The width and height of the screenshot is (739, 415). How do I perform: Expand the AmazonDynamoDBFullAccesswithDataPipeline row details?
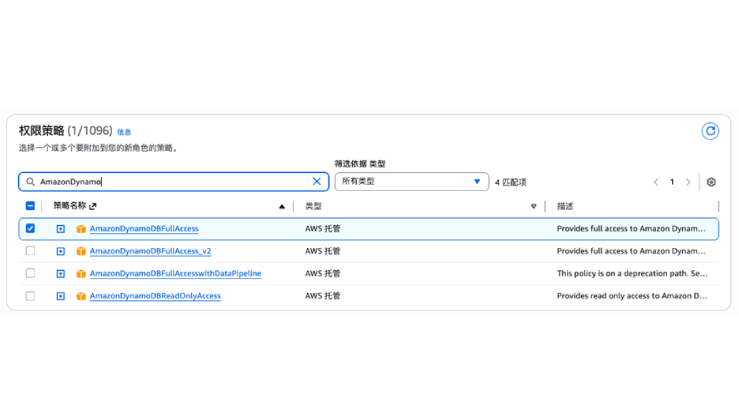tap(60, 274)
